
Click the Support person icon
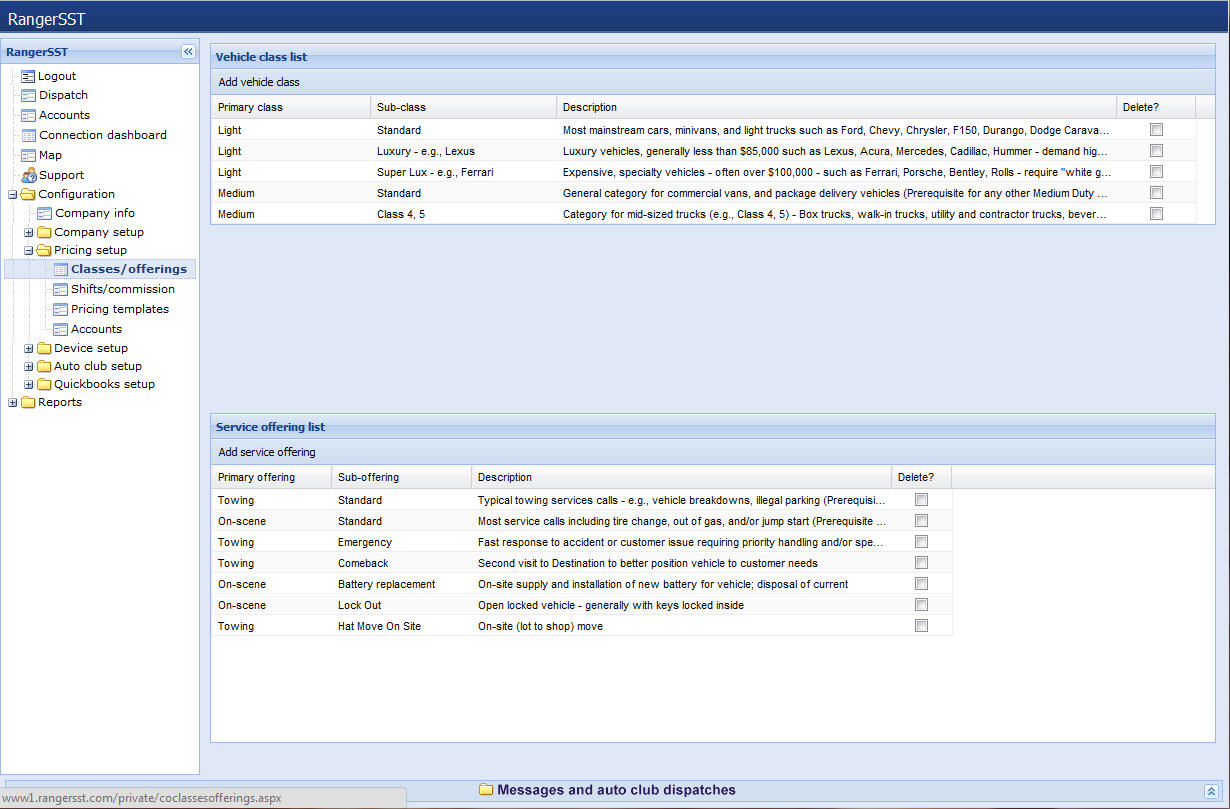coord(29,175)
